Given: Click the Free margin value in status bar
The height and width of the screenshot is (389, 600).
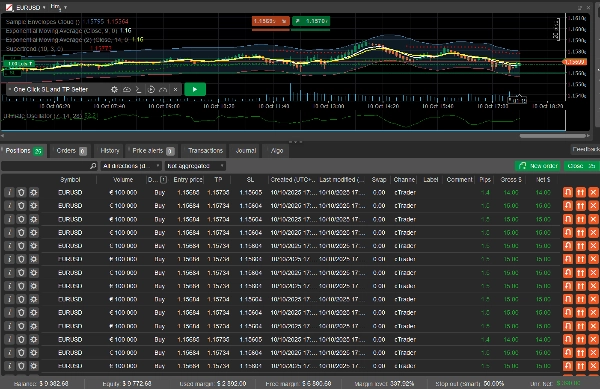Looking at the screenshot, I should 316,384.
